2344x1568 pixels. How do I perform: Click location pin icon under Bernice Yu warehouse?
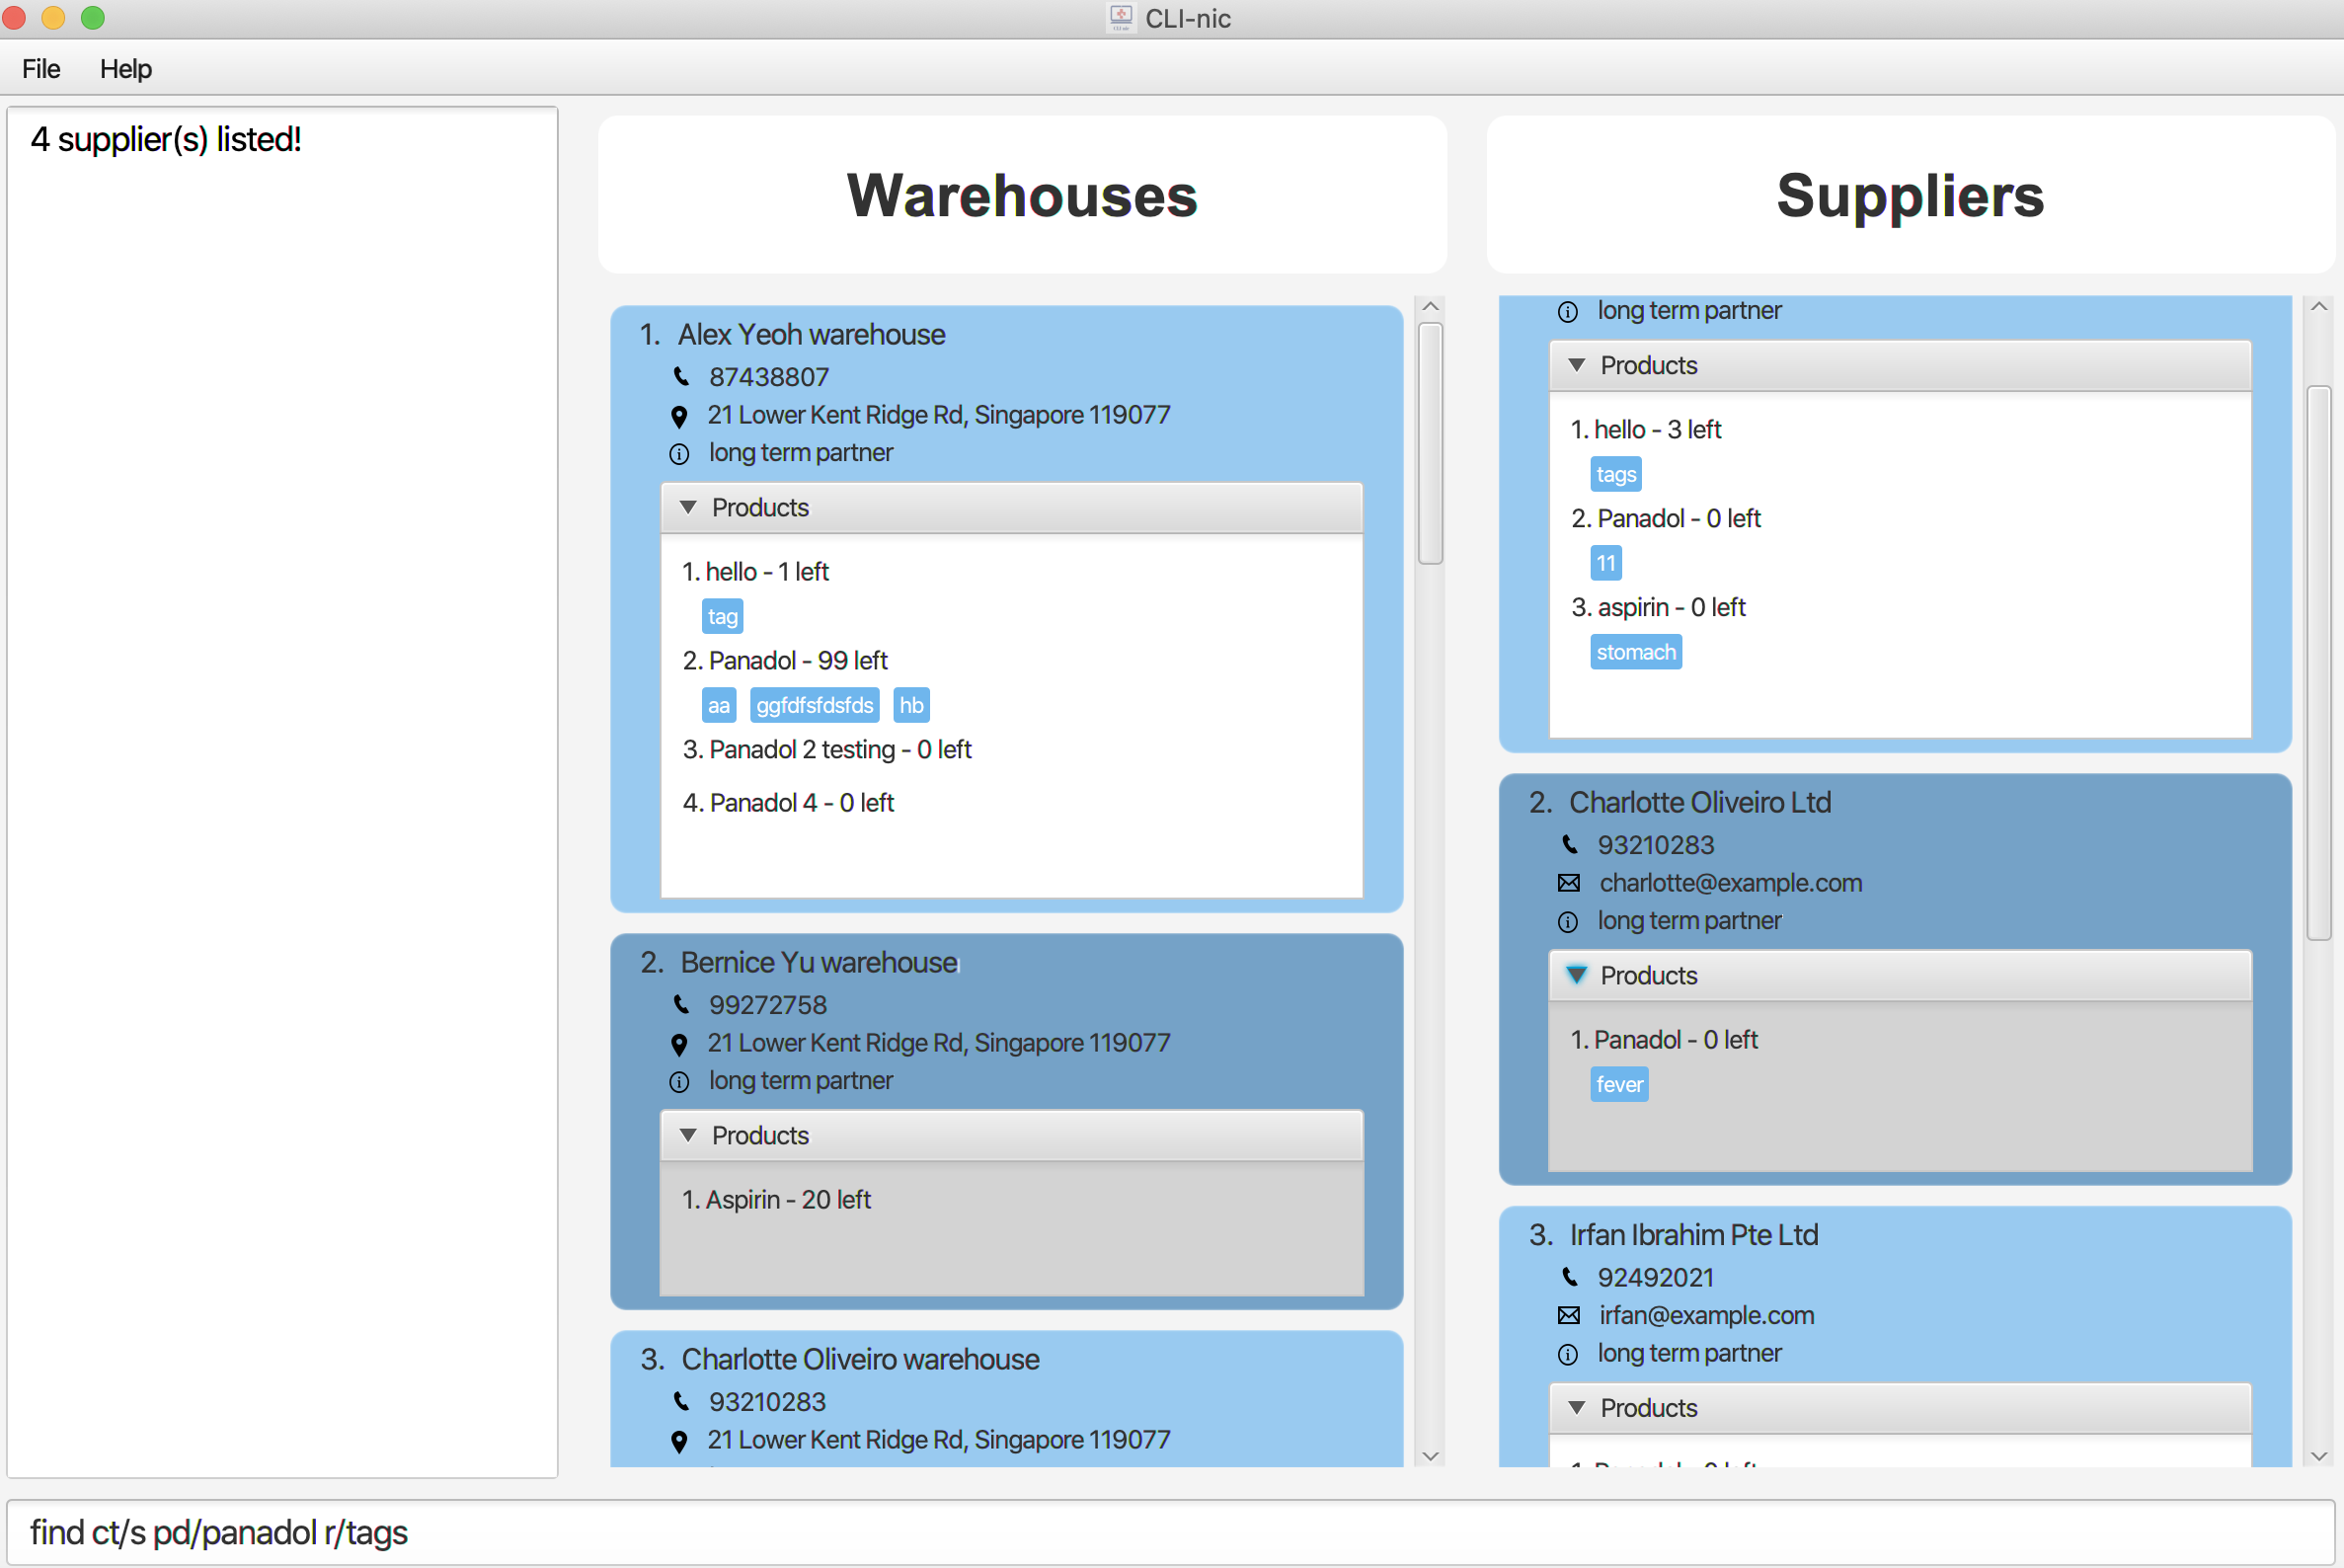tap(679, 1045)
